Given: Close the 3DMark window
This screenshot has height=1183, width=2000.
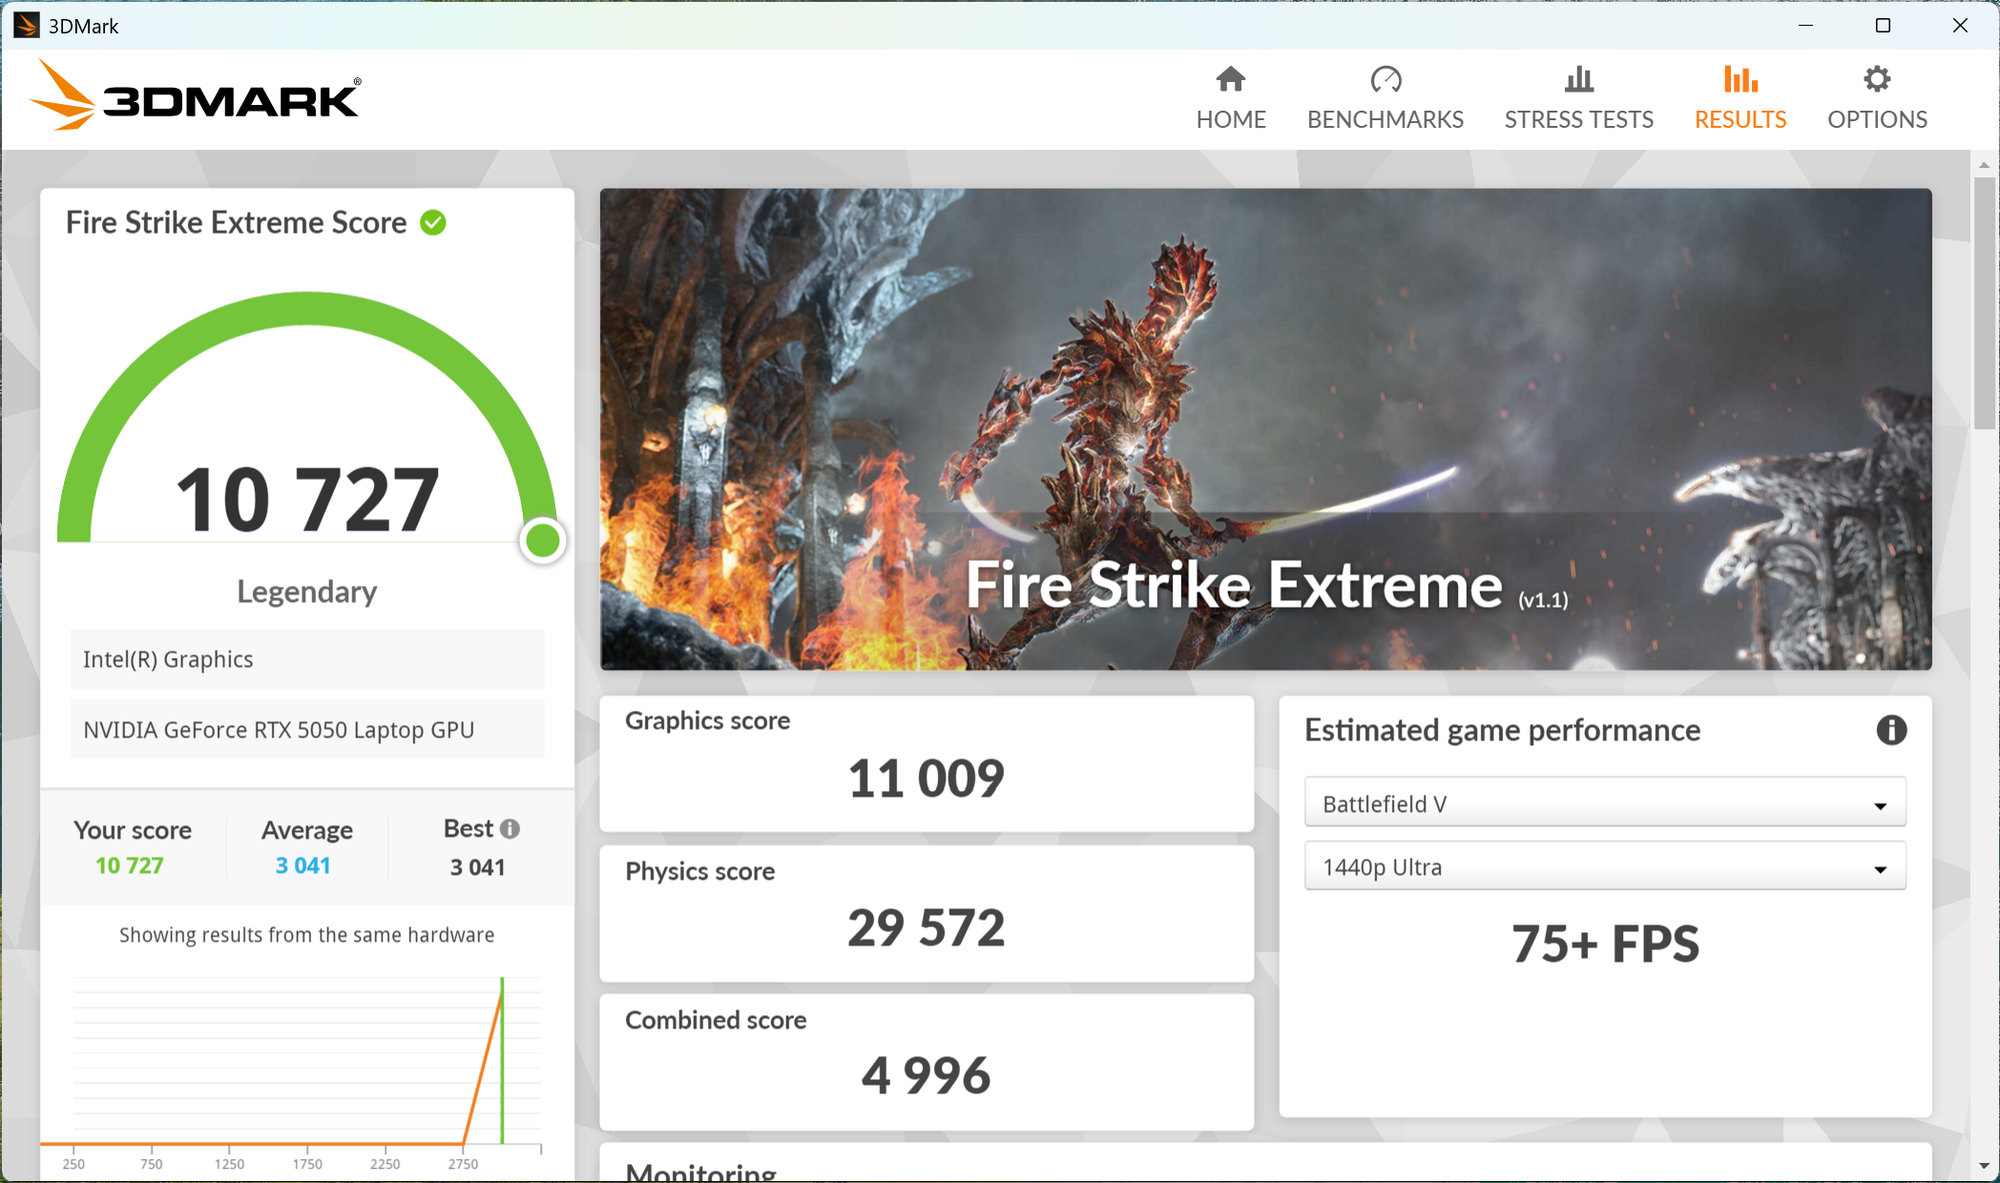Looking at the screenshot, I should pyautogui.click(x=1960, y=25).
